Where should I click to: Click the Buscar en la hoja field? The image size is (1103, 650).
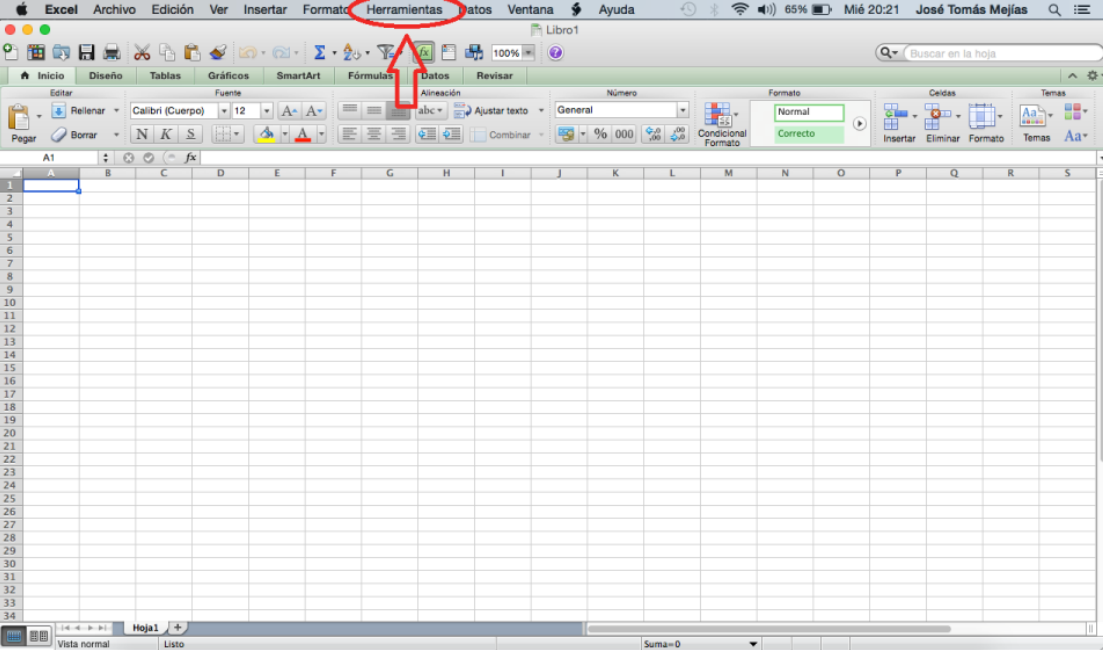[1000, 52]
